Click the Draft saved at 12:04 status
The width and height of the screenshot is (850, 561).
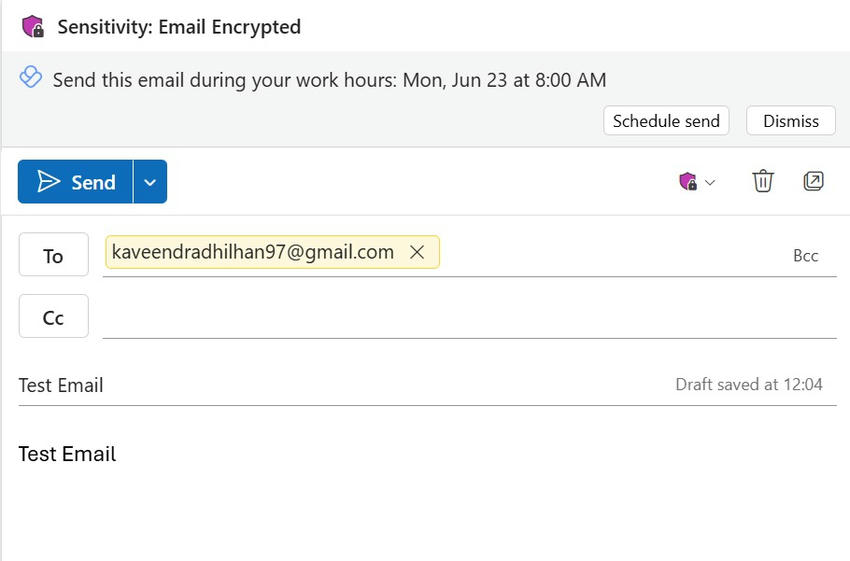click(x=748, y=385)
